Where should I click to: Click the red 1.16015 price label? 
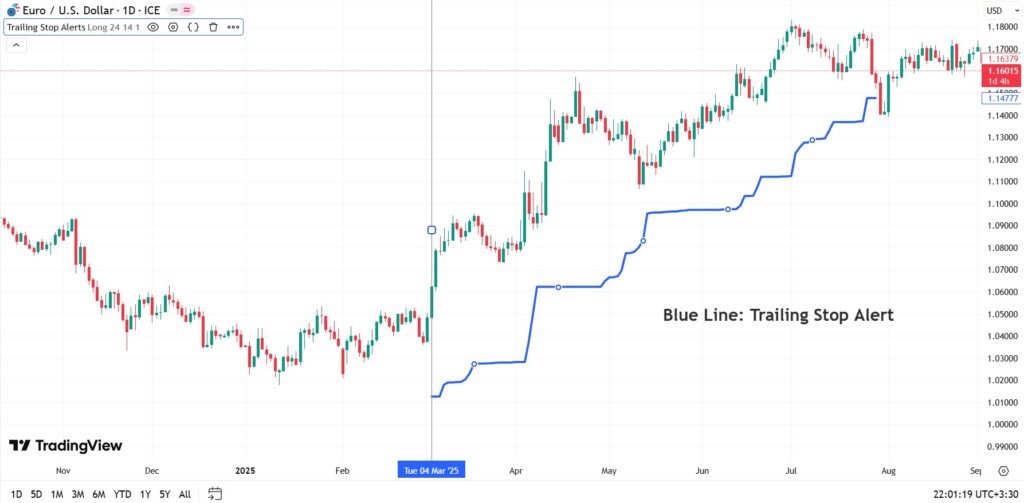pyautogui.click(x=1001, y=72)
